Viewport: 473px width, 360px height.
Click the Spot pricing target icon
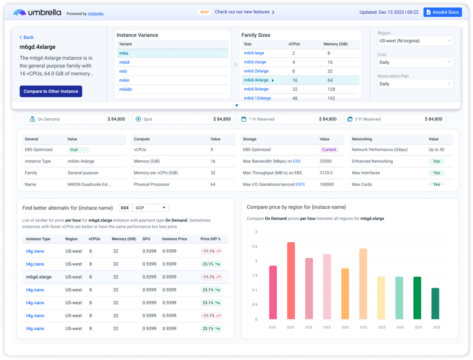138,119
